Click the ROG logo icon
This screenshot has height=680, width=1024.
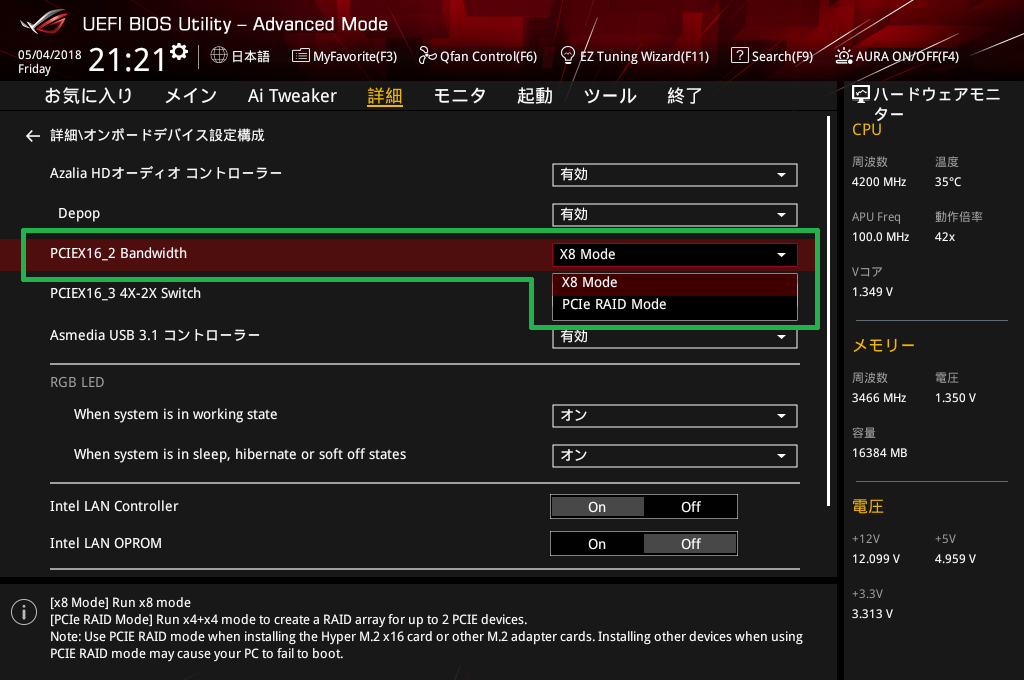43,22
